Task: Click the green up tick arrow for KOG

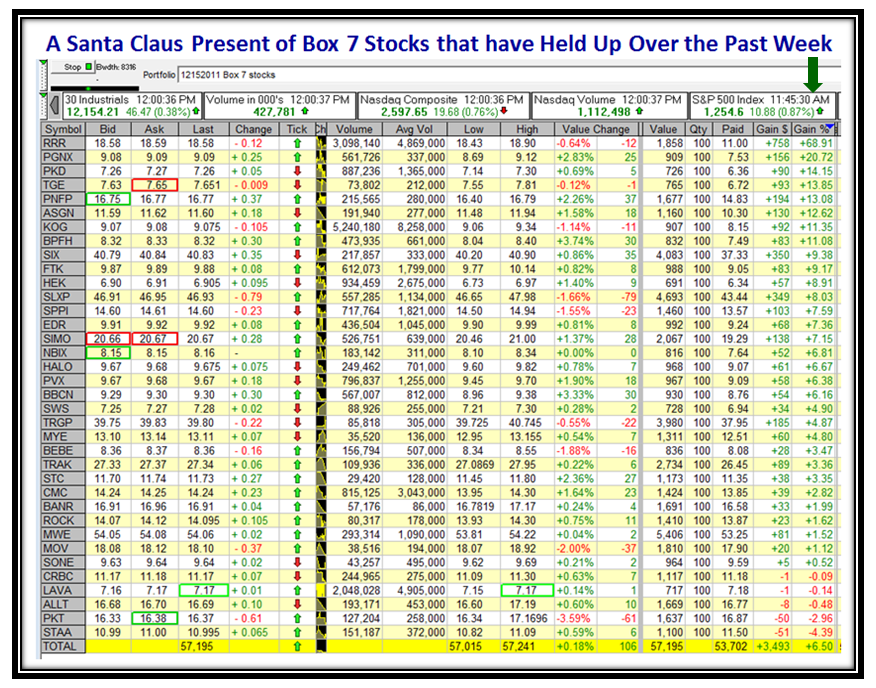Action: (297, 227)
